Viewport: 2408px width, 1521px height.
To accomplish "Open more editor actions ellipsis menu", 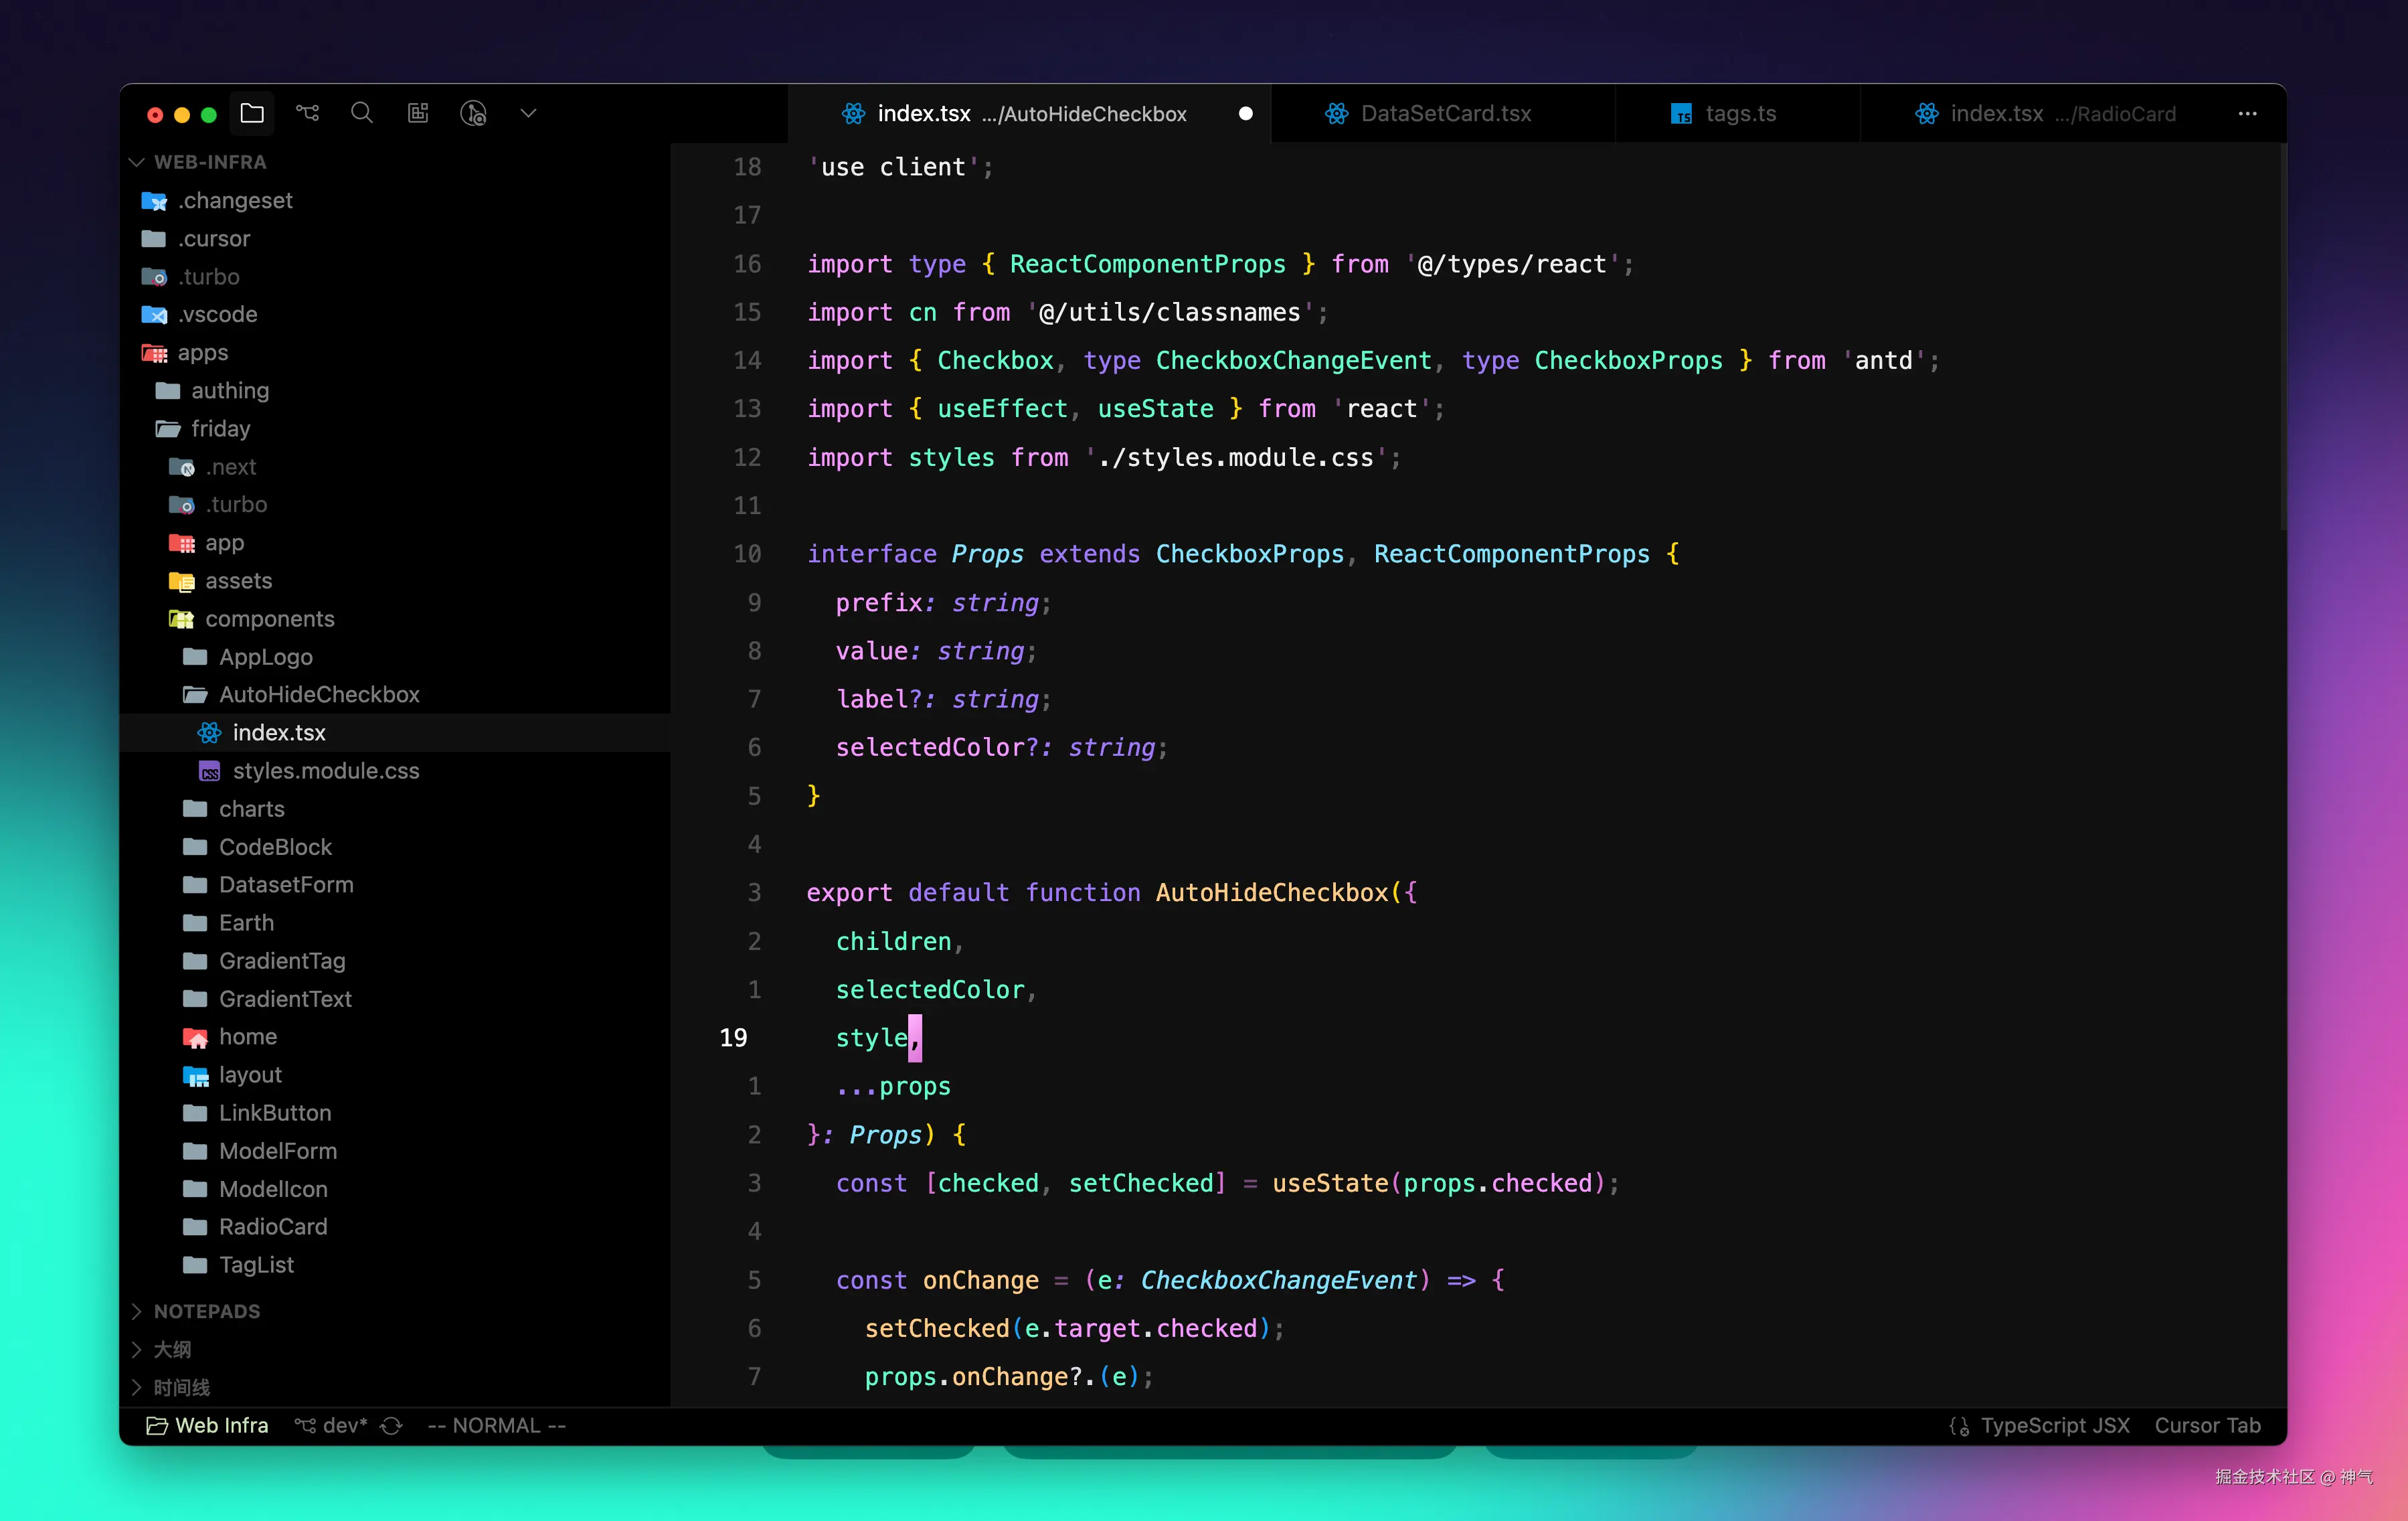I will [x=2247, y=114].
